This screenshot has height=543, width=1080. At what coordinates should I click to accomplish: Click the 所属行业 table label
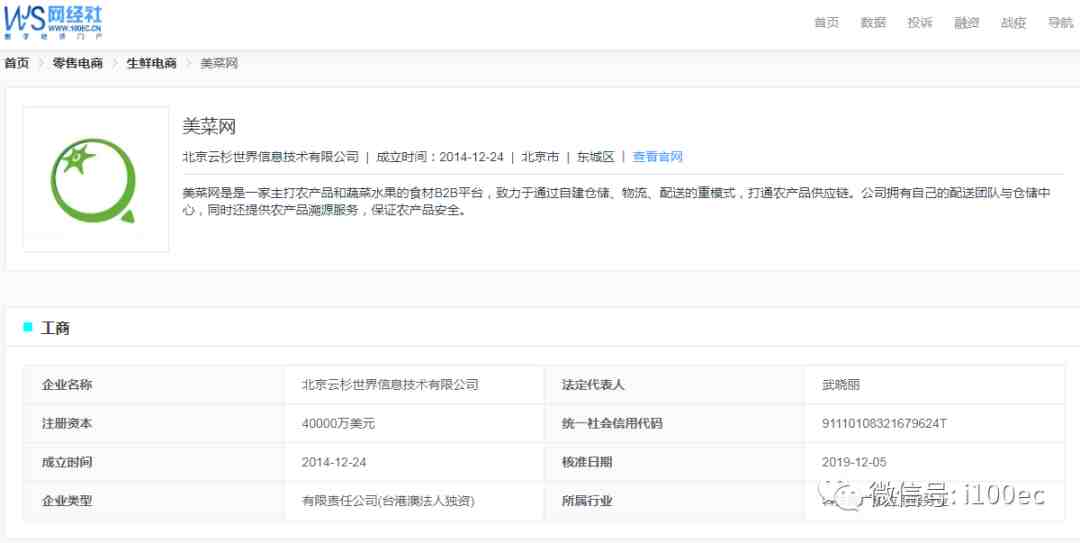(x=587, y=501)
